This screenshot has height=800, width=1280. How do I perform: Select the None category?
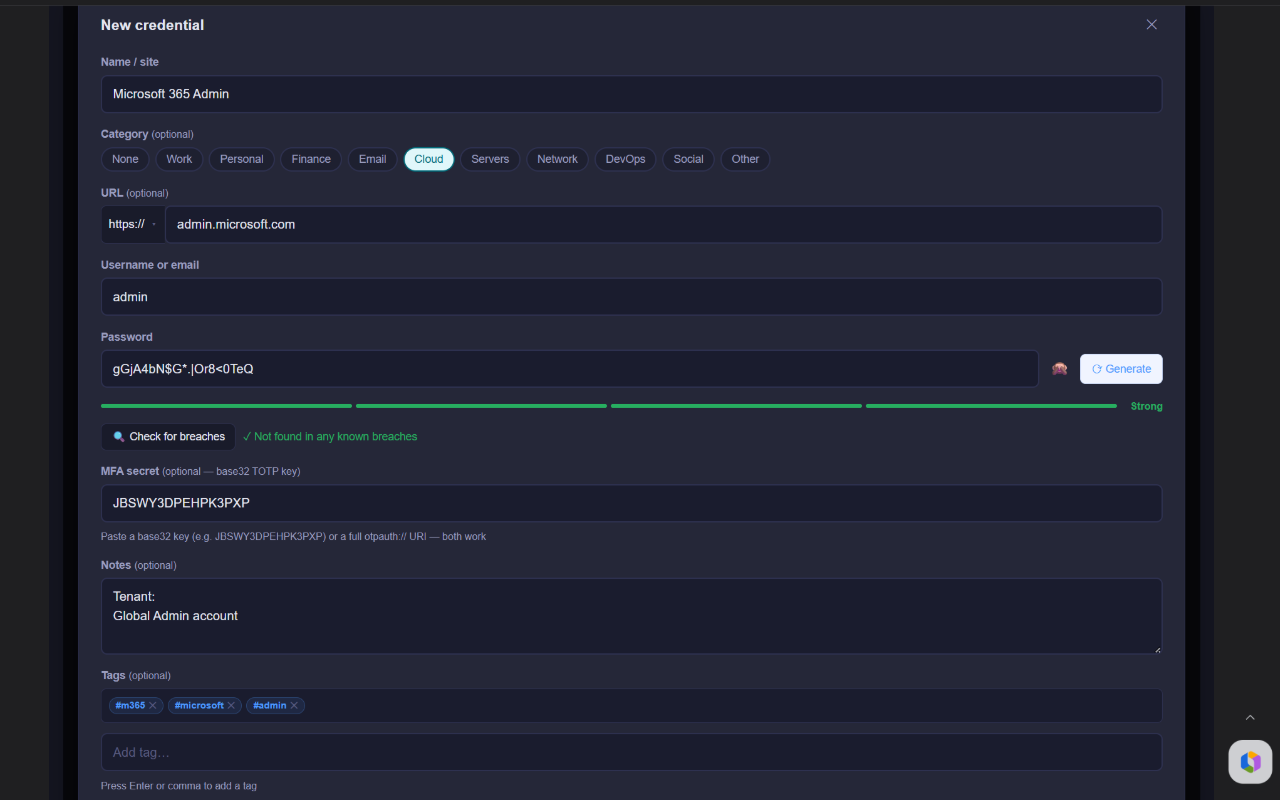125,159
